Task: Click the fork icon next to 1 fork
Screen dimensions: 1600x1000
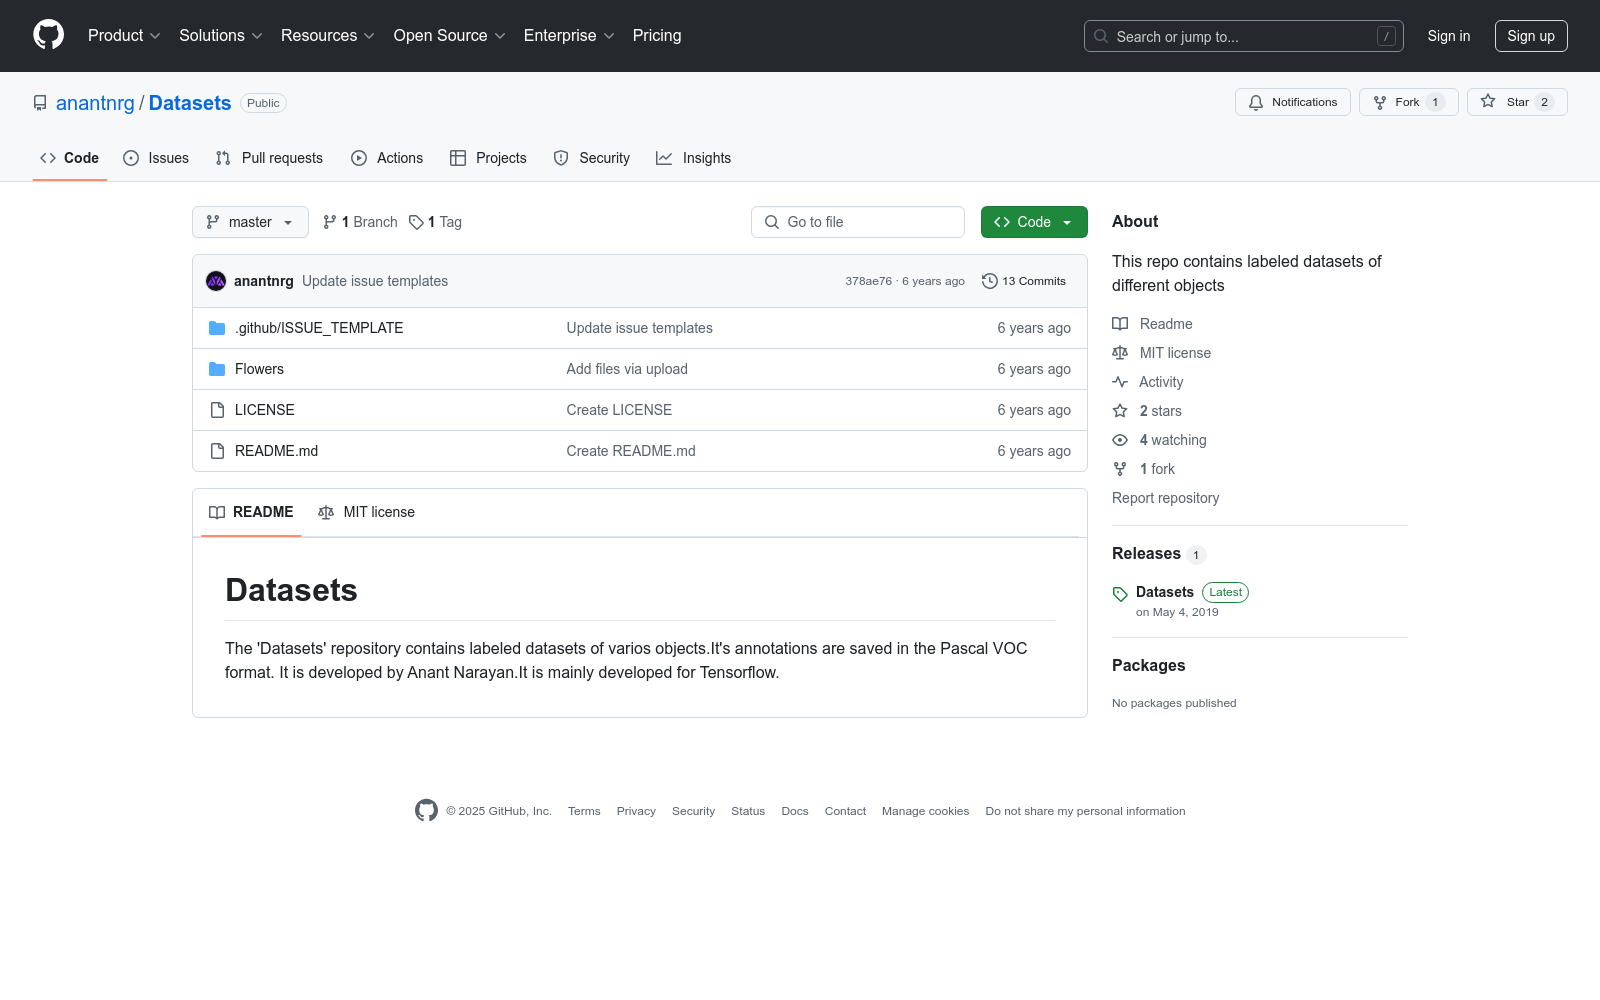Action: (1120, 469)
